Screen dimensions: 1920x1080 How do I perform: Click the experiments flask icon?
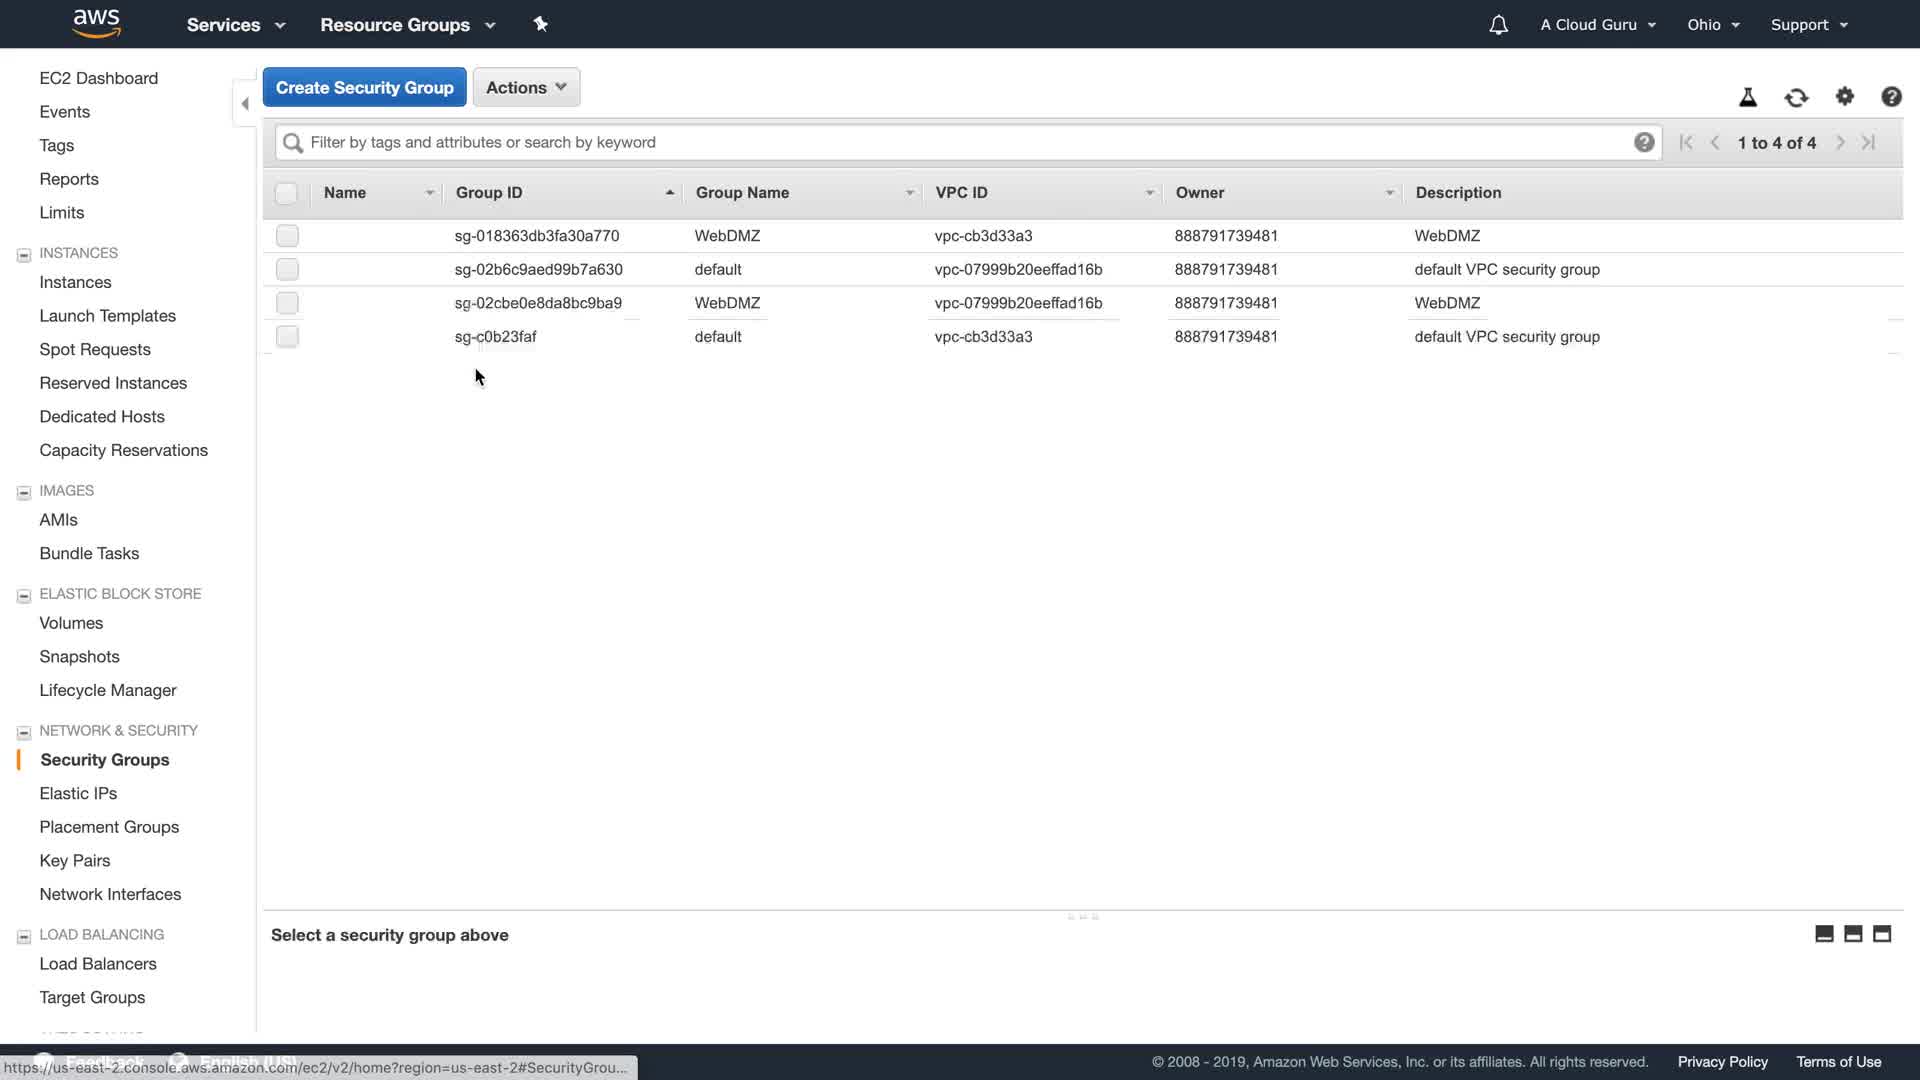(x=1748, y=97)
